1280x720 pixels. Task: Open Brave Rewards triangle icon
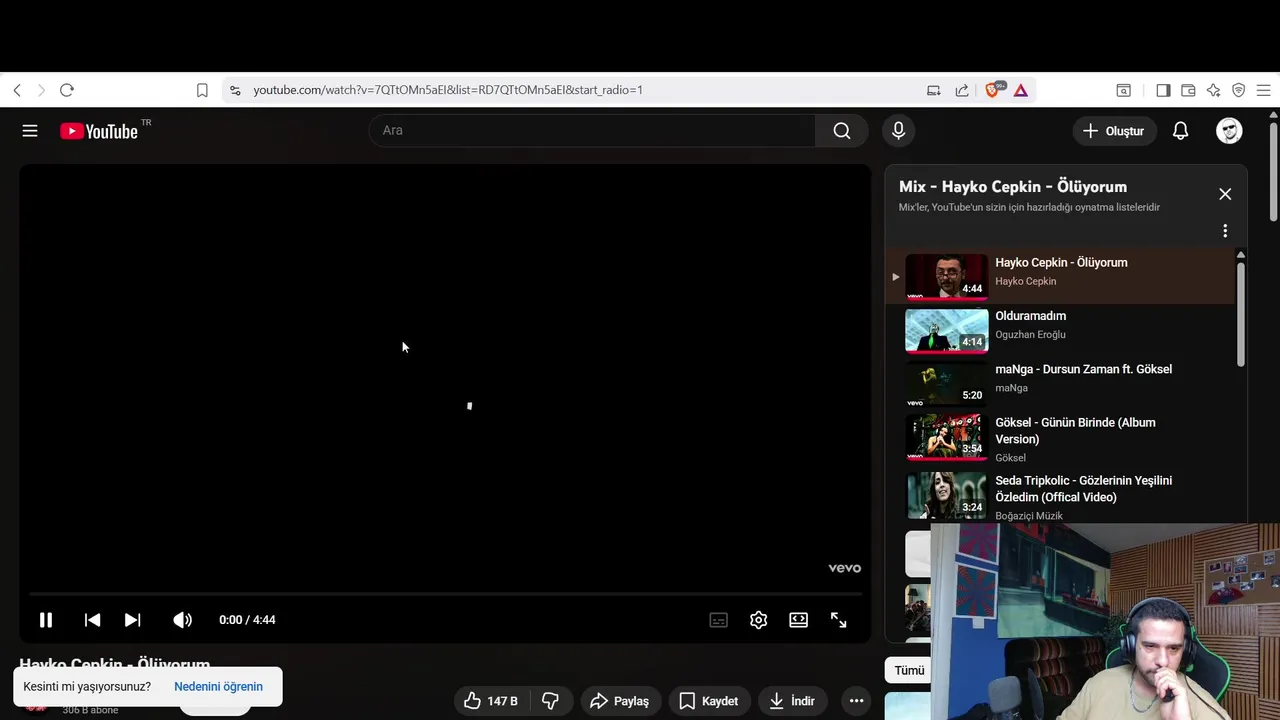click(1021, 90)
